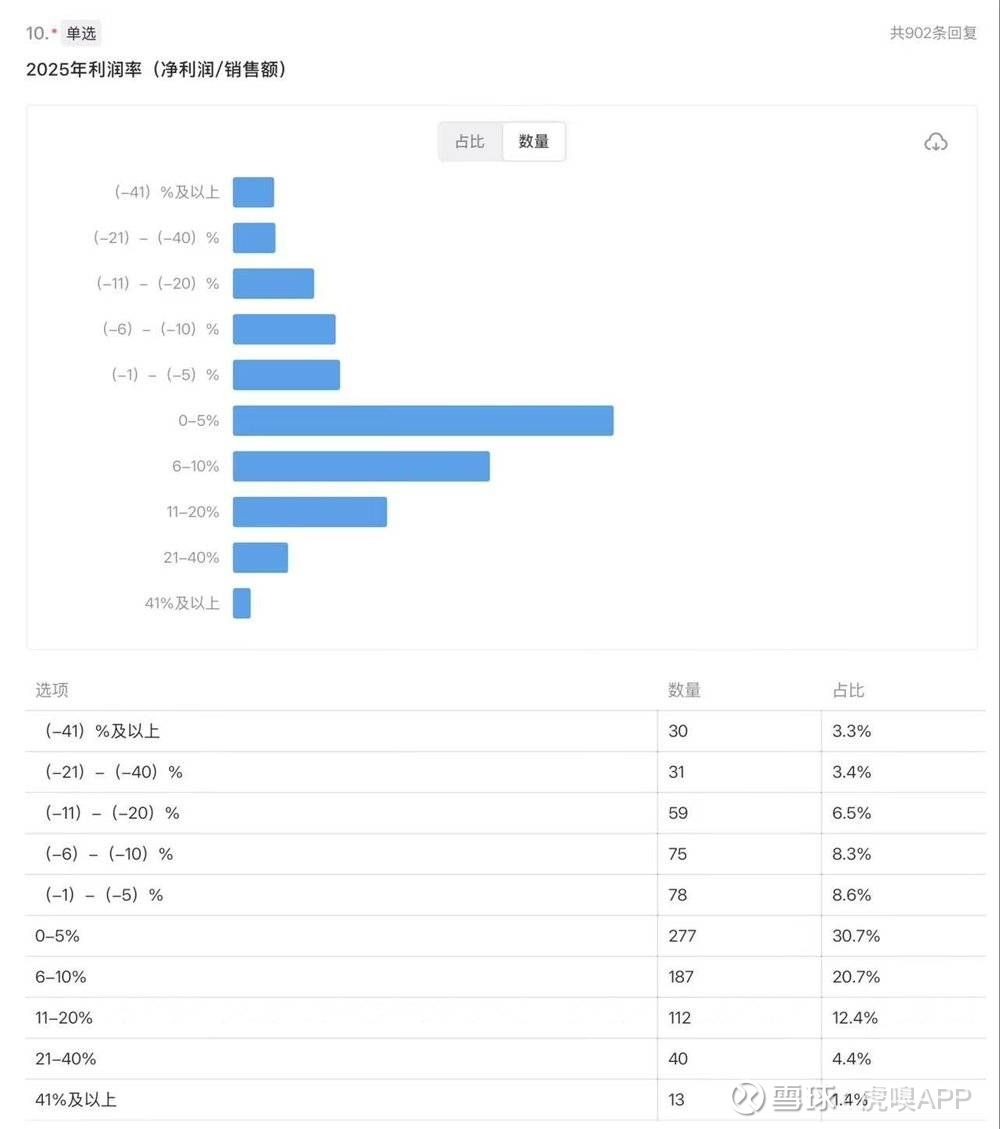This screenshot has height=1129, width=1000.
Task: Click the 占比 table column header
Action: (848, 690)
